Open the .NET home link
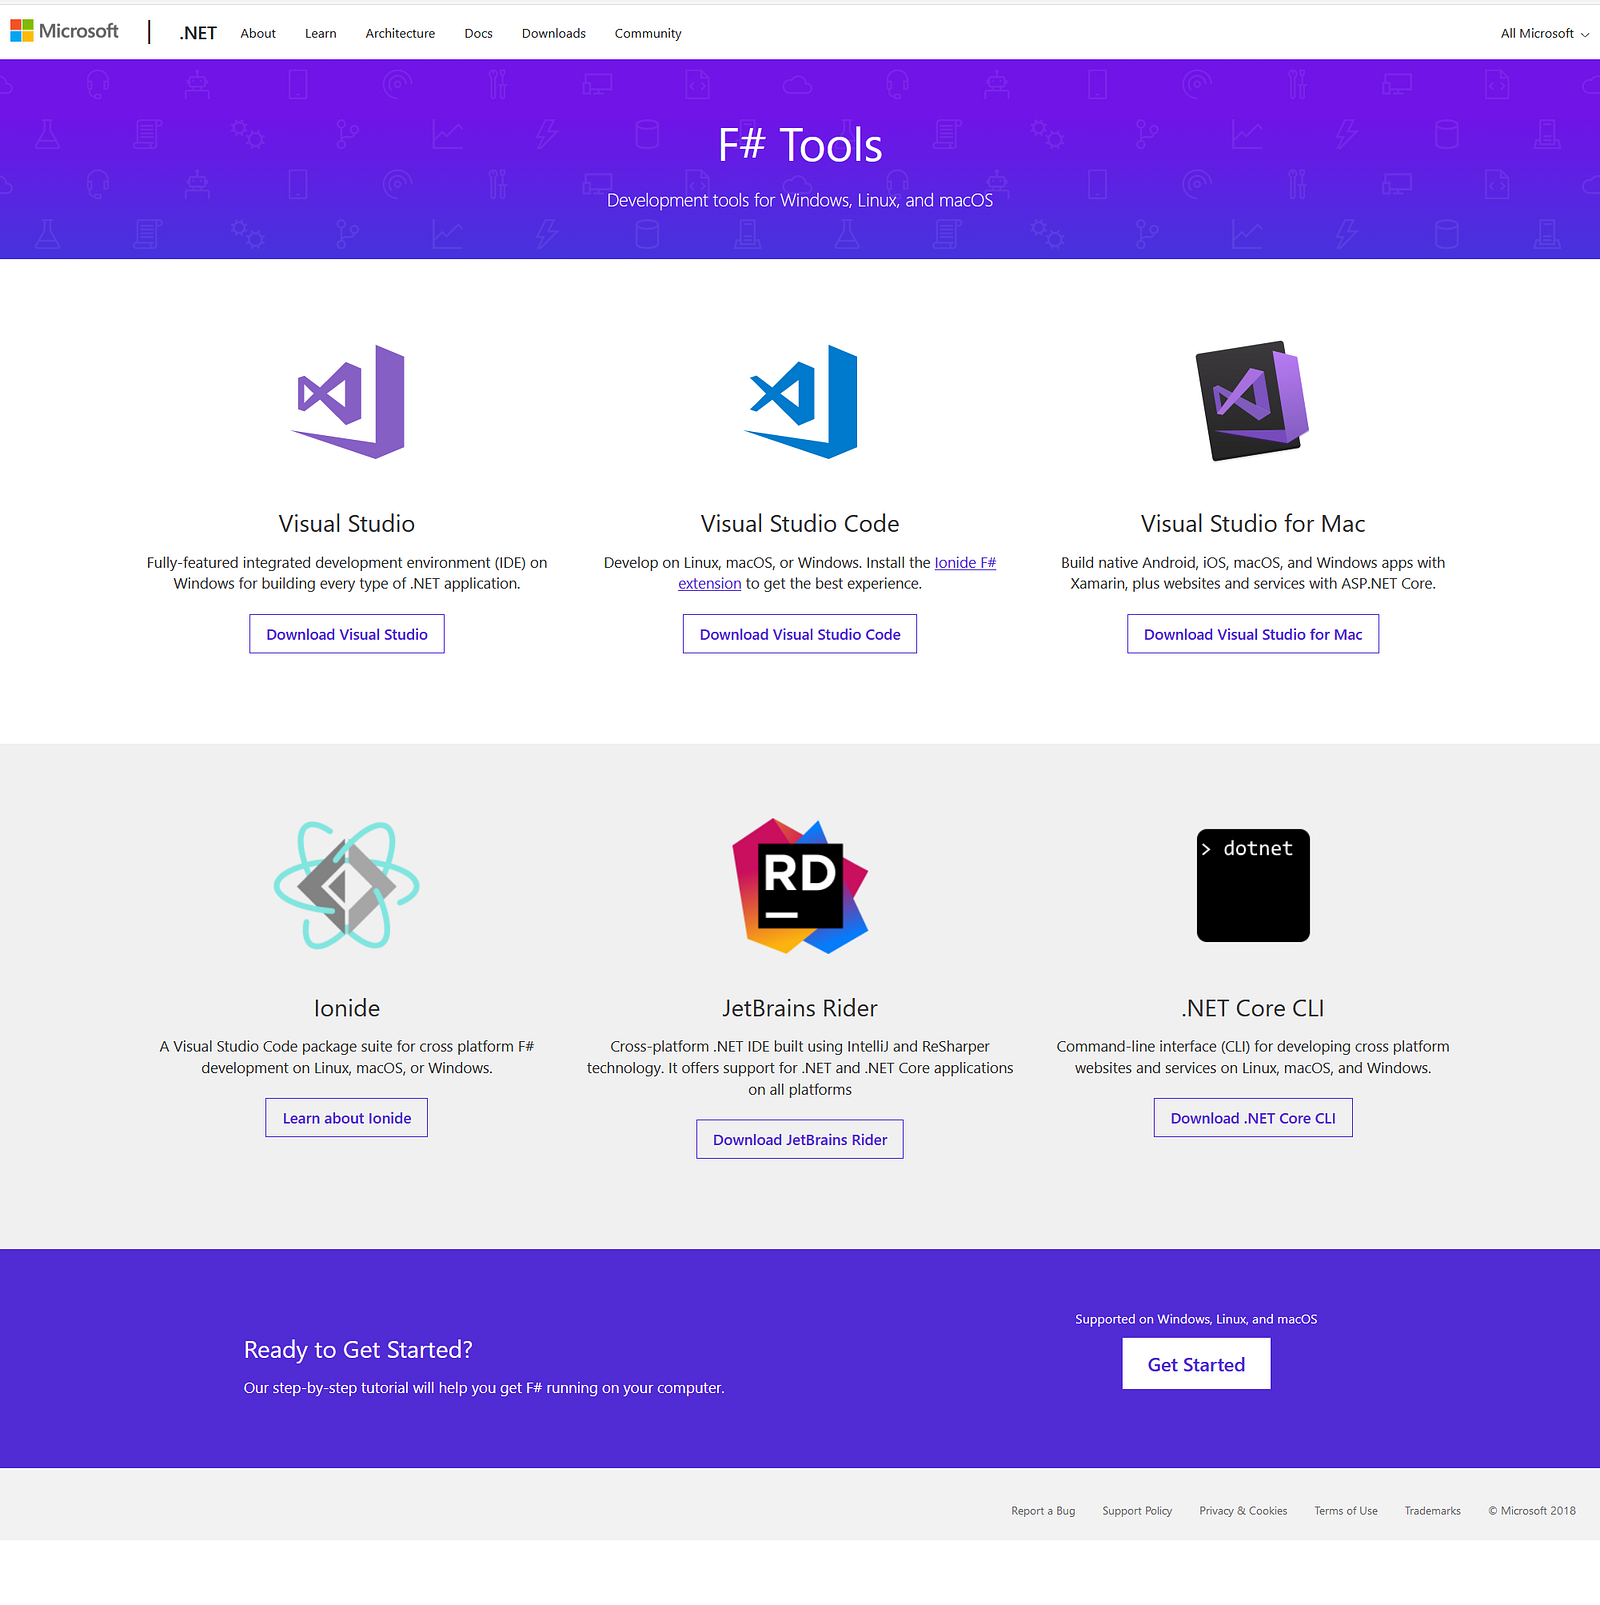The image size is (1600, 1605). (x=198, y=33)
